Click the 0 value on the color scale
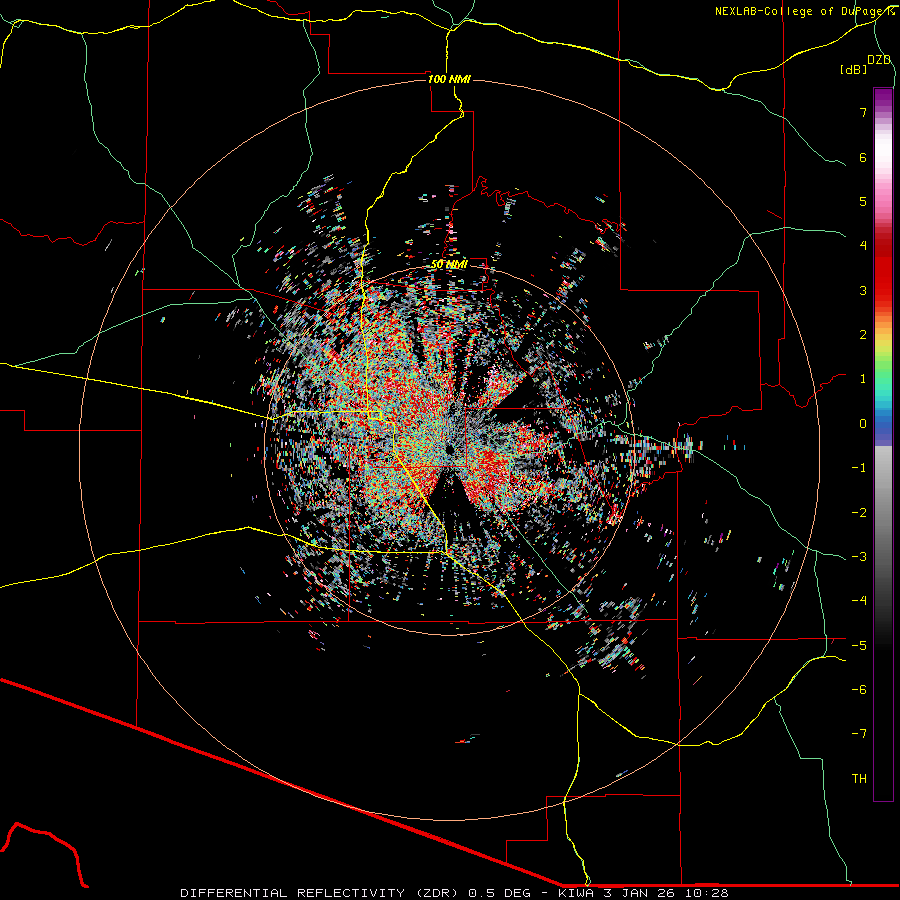Viewport: 900px width, 900px height. (863, 424)
